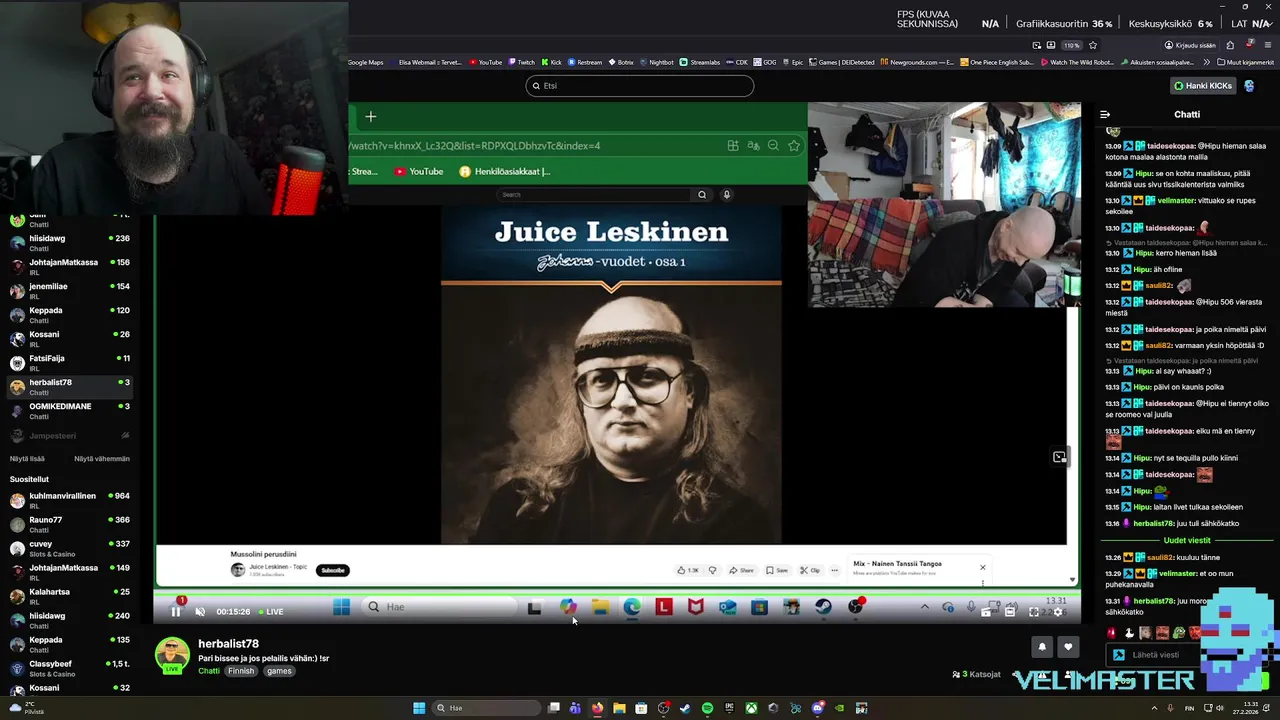Click new tab plus in streamed browser
The image size is (1280, 720).
(x=370, y=117)
